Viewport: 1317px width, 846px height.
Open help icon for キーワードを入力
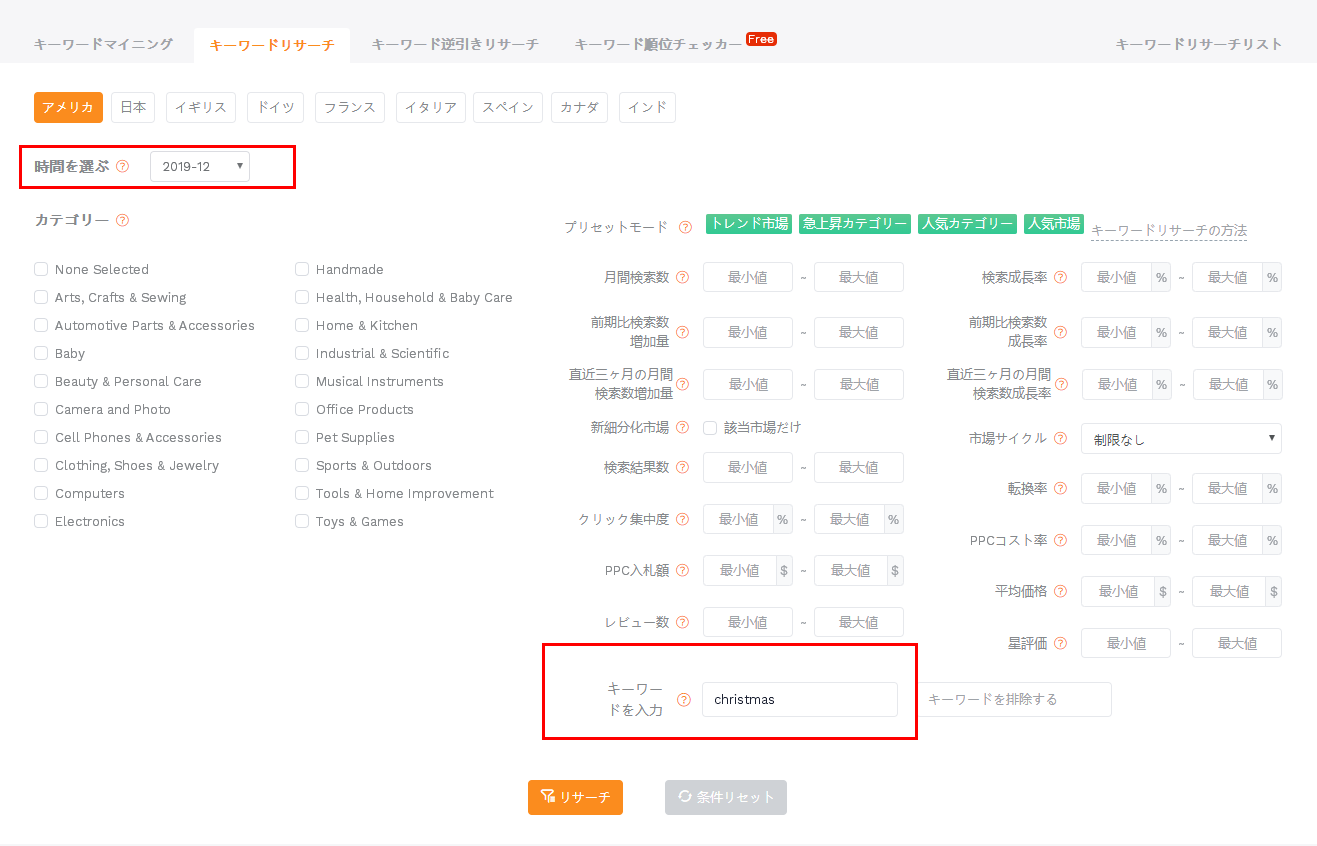684,700
